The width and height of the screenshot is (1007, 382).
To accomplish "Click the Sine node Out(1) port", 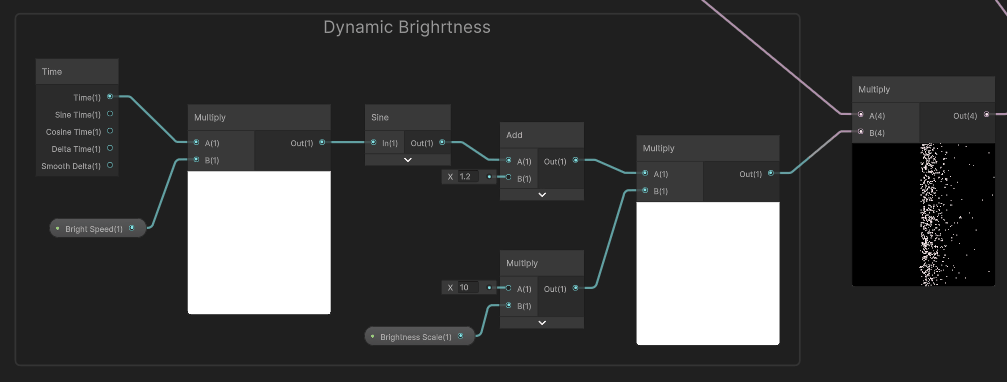I will pyautogui.click(x=442, y=143).
